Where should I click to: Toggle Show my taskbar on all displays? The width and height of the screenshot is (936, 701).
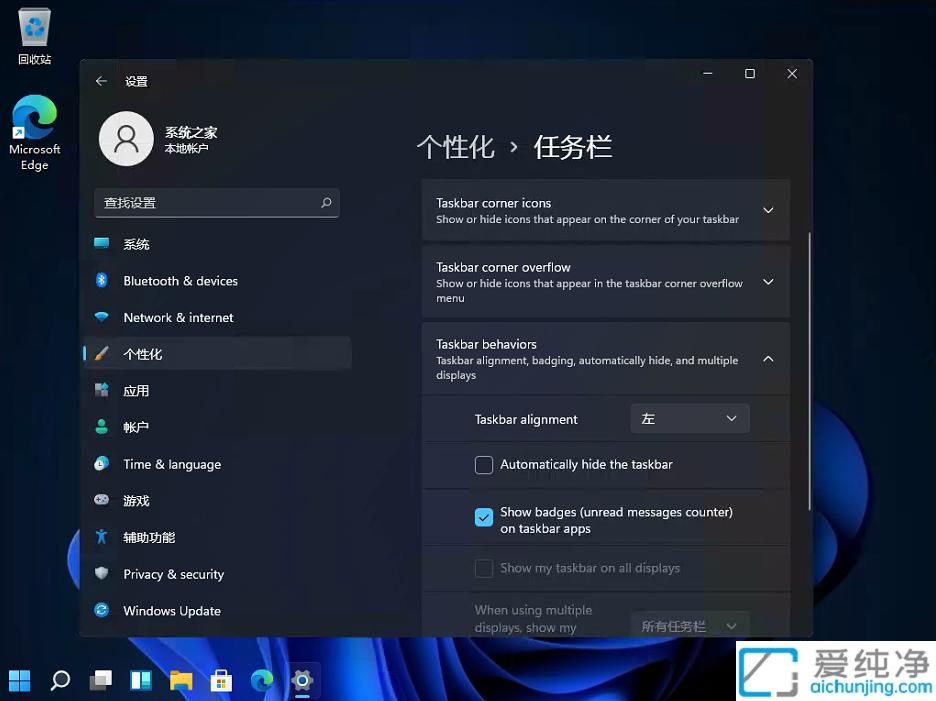click(x=484, y=567)
